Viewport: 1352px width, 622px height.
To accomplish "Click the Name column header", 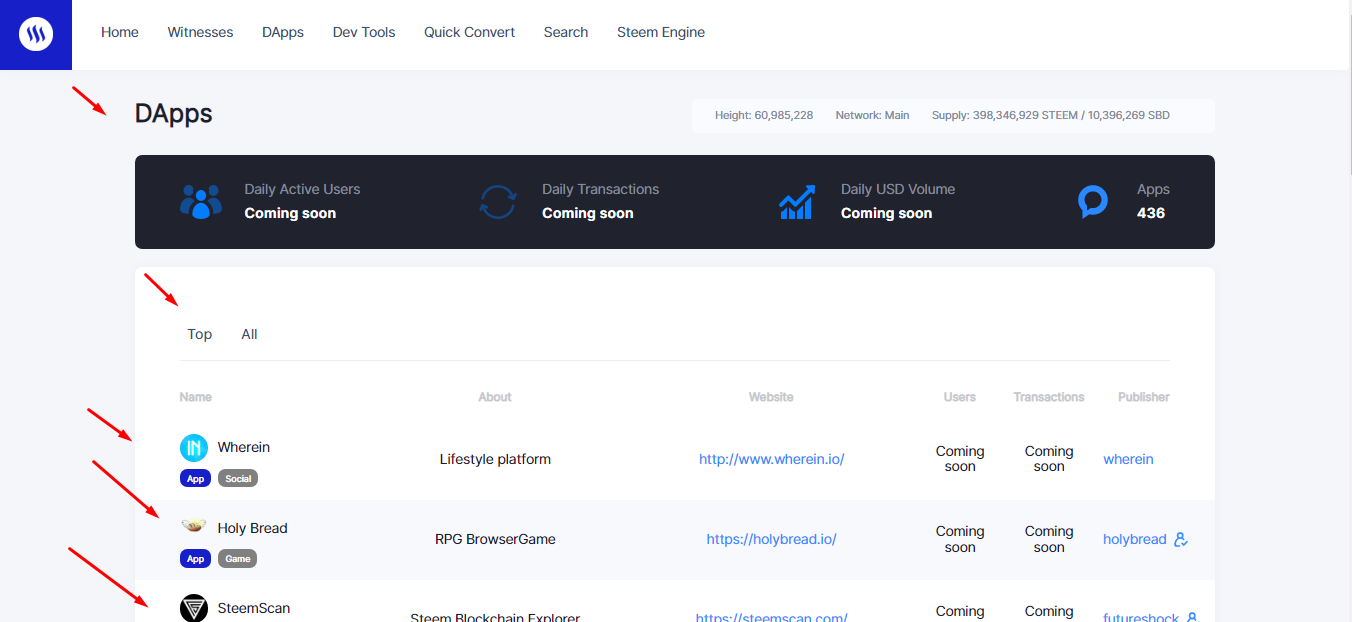I will click(x=196, y=397).
